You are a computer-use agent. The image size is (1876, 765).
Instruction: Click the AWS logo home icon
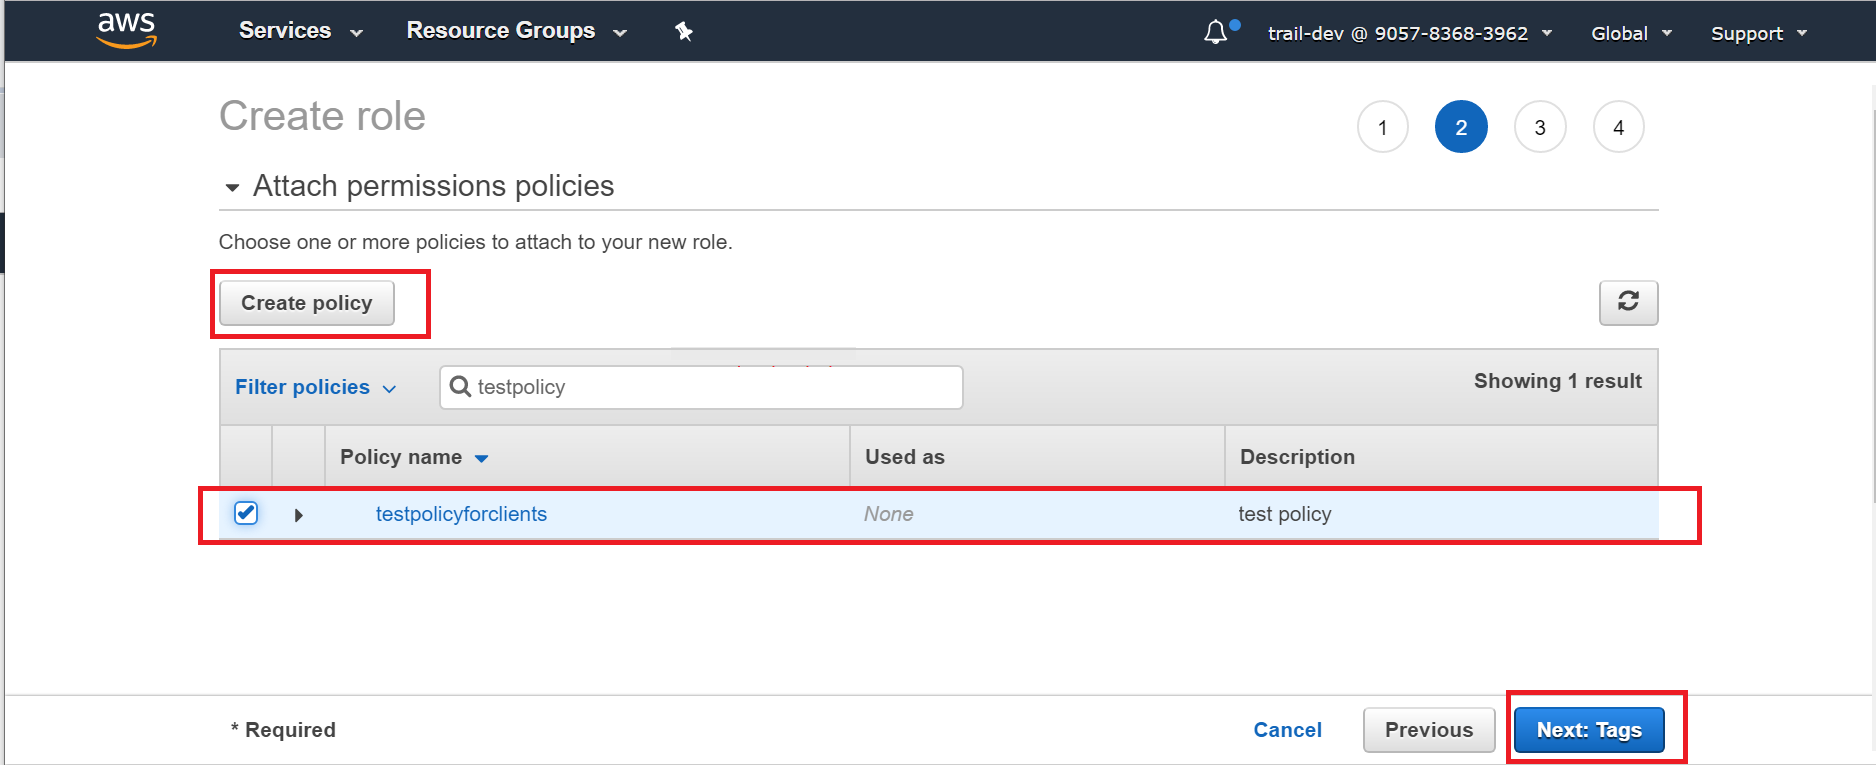pyautogui.click(x=126, y=30)
